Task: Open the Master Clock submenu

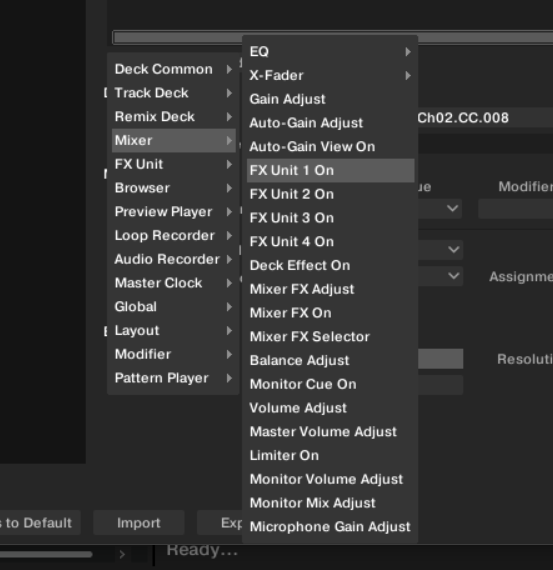Action: [173, 283]
